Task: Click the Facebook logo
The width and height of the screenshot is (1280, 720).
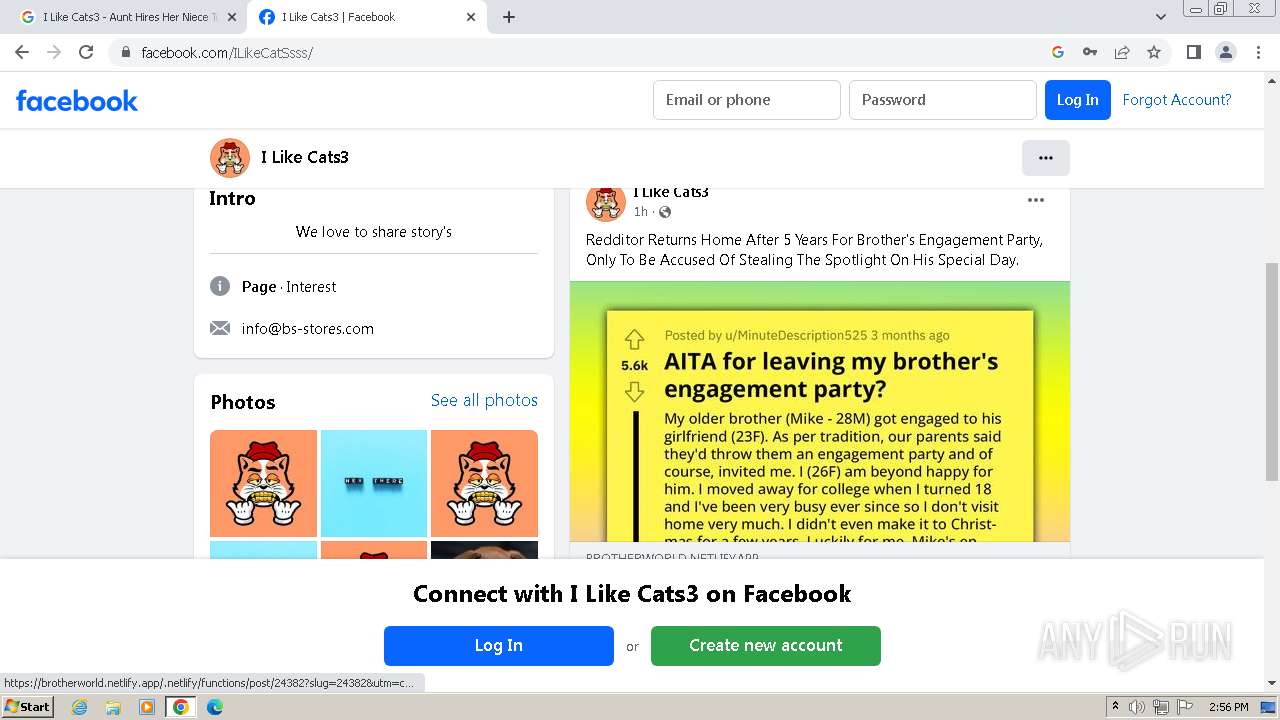Action: 77,100
